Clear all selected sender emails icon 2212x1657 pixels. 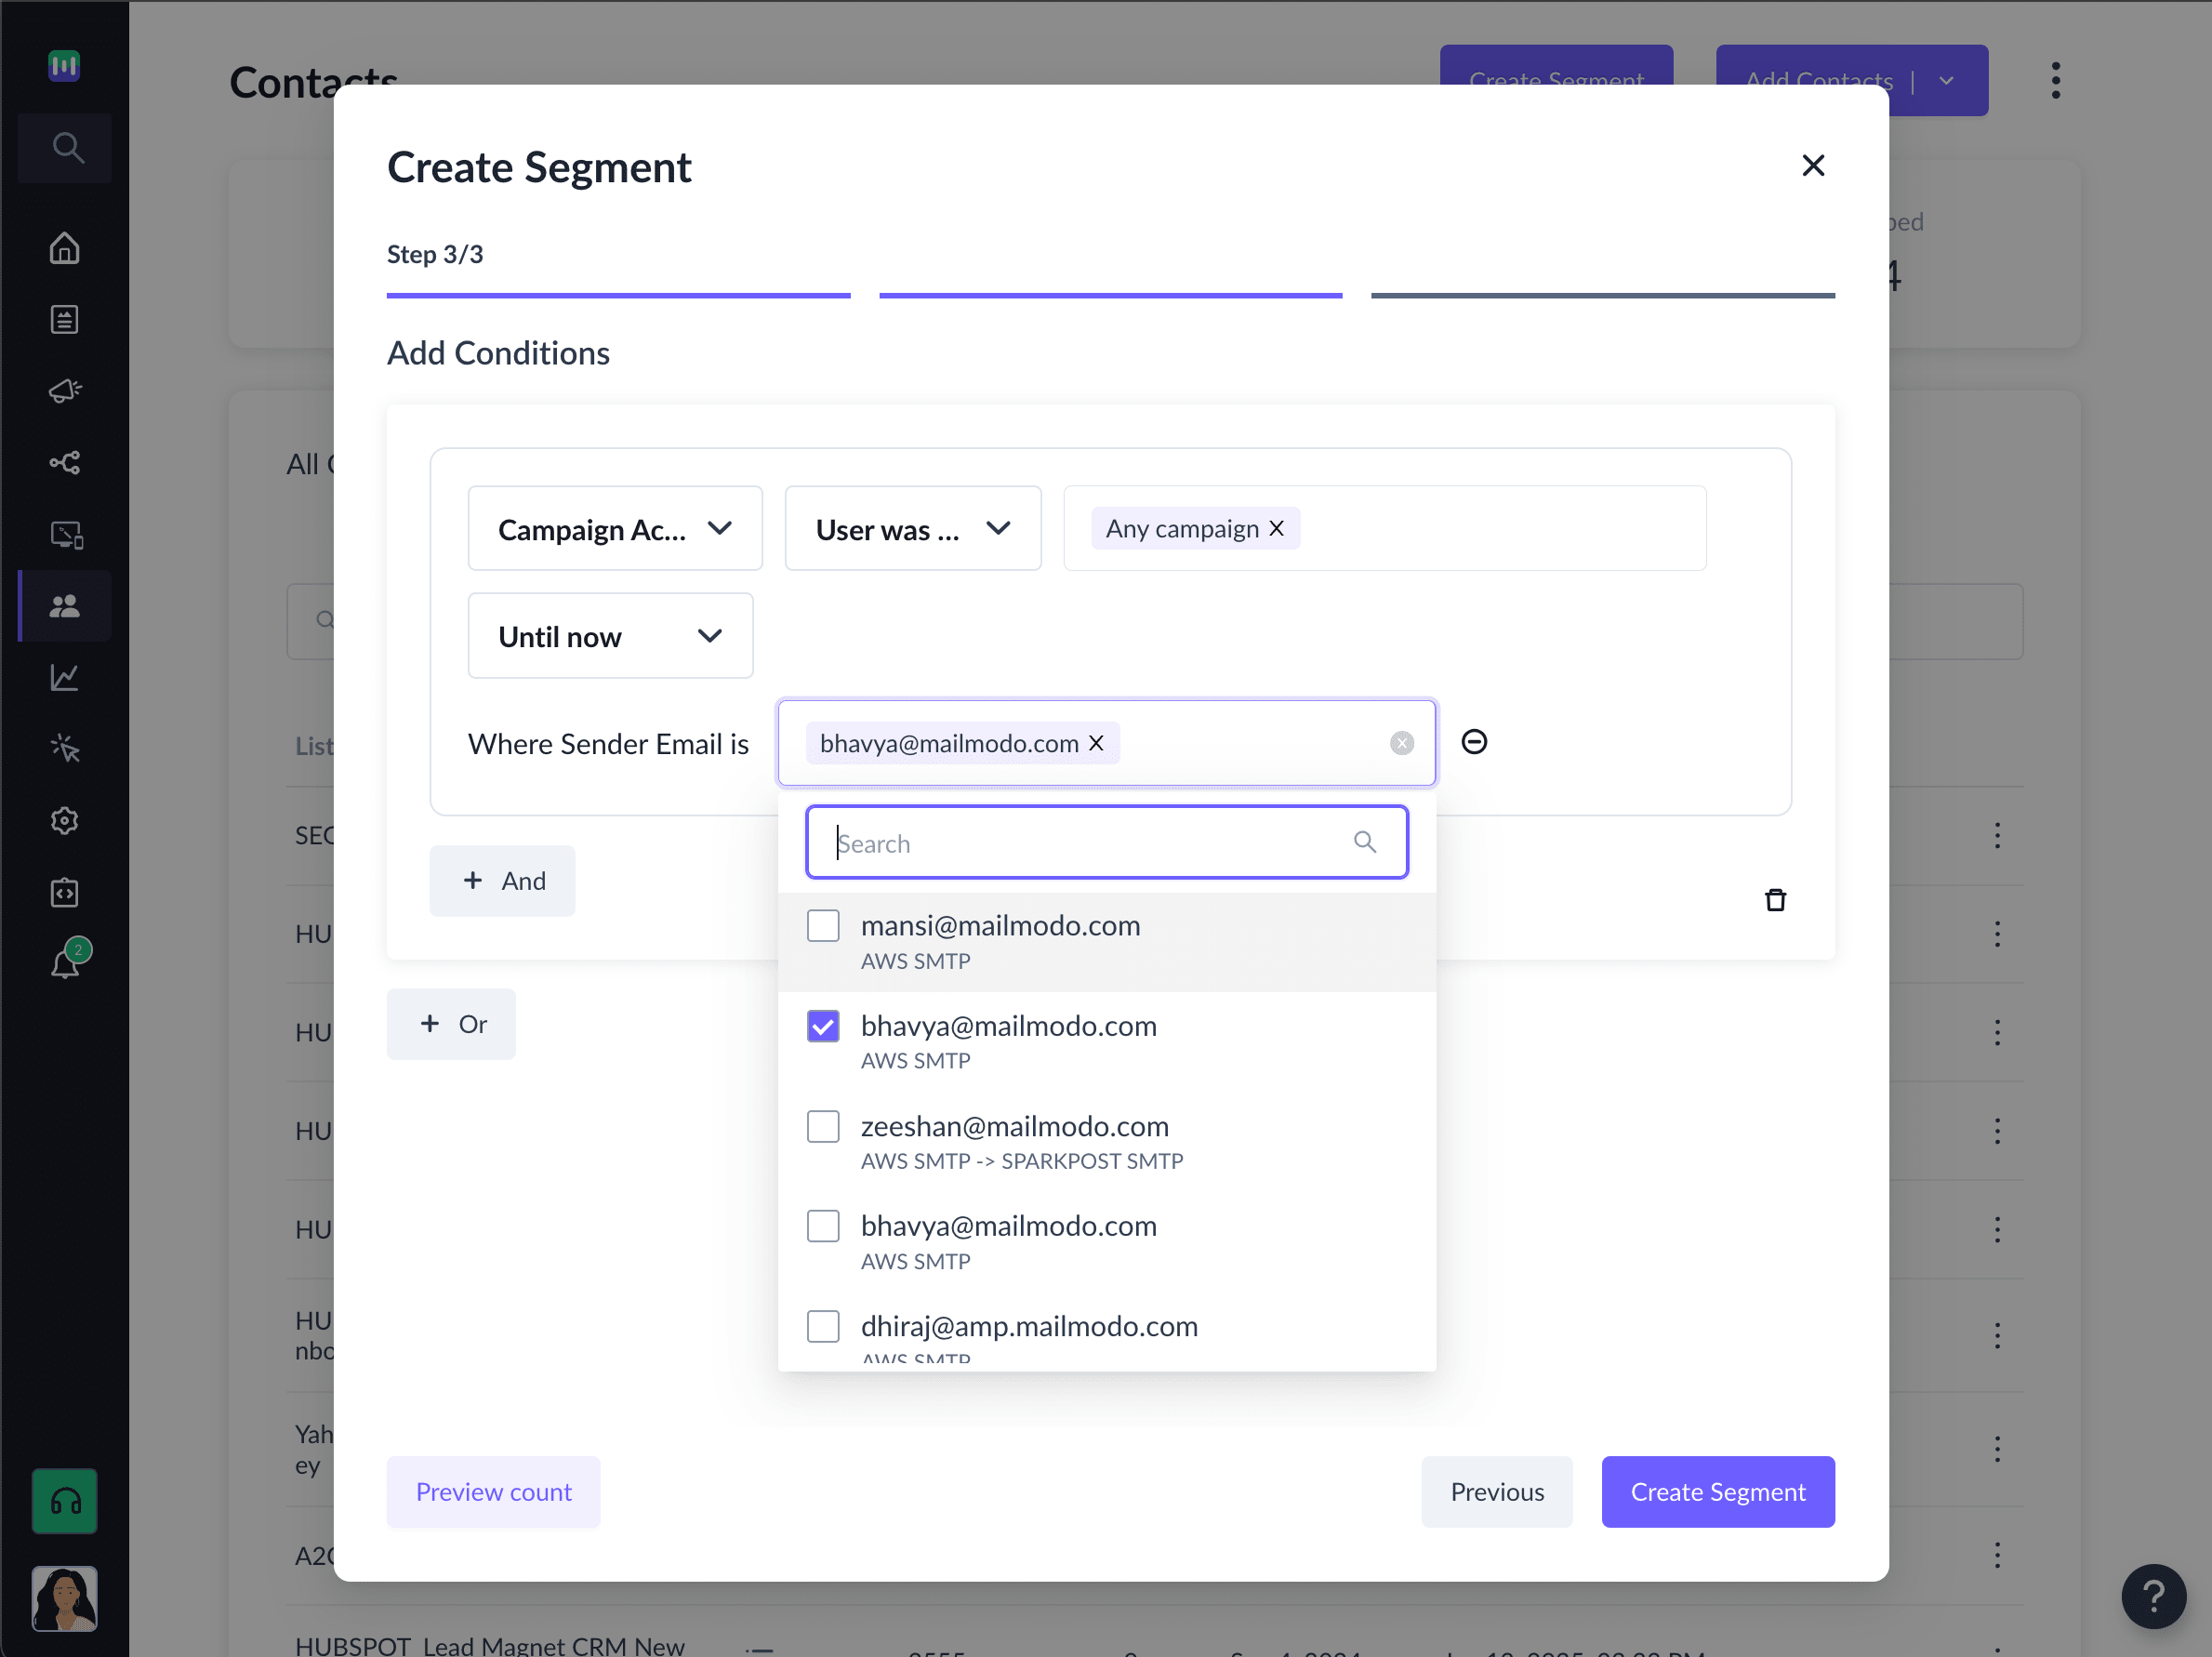(x=1401, y=743)
